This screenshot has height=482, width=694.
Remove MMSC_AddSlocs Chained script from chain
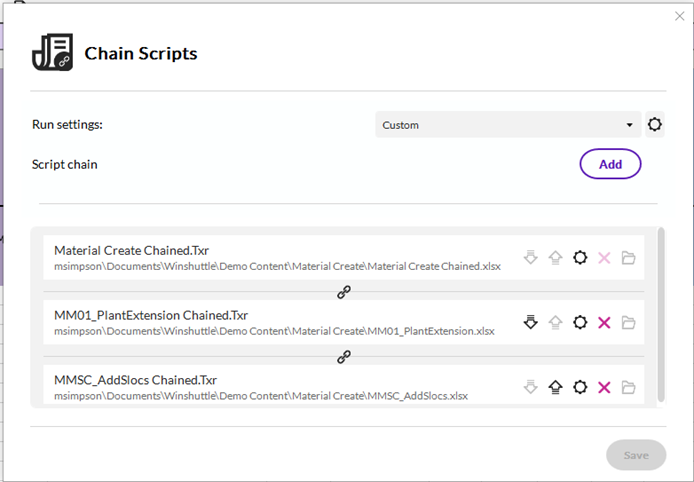(x=604, y=387)
